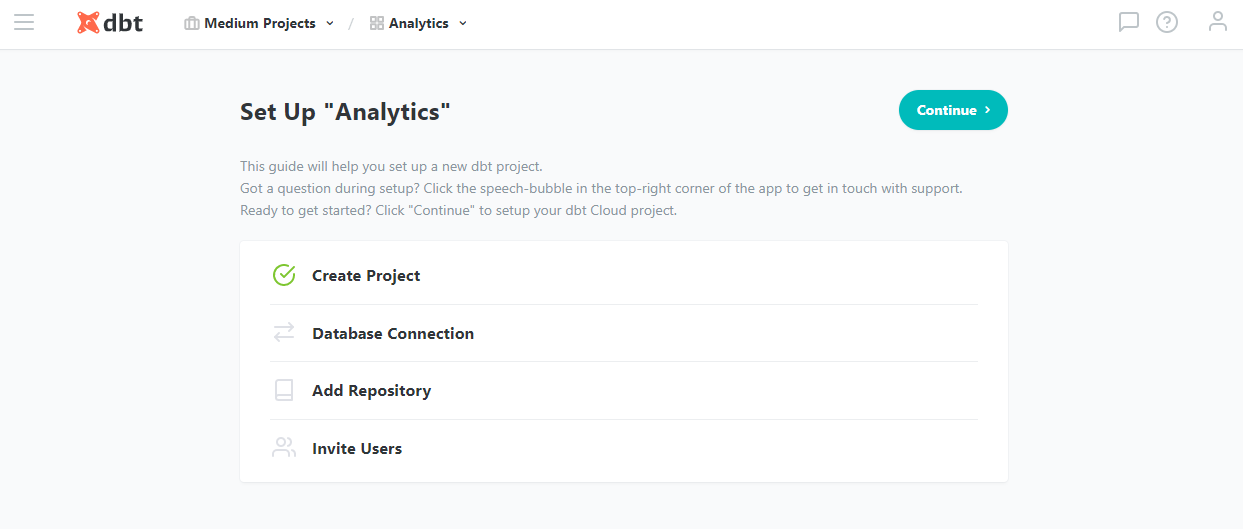Click the green Create Project checkmark icon

coord(284,275)
